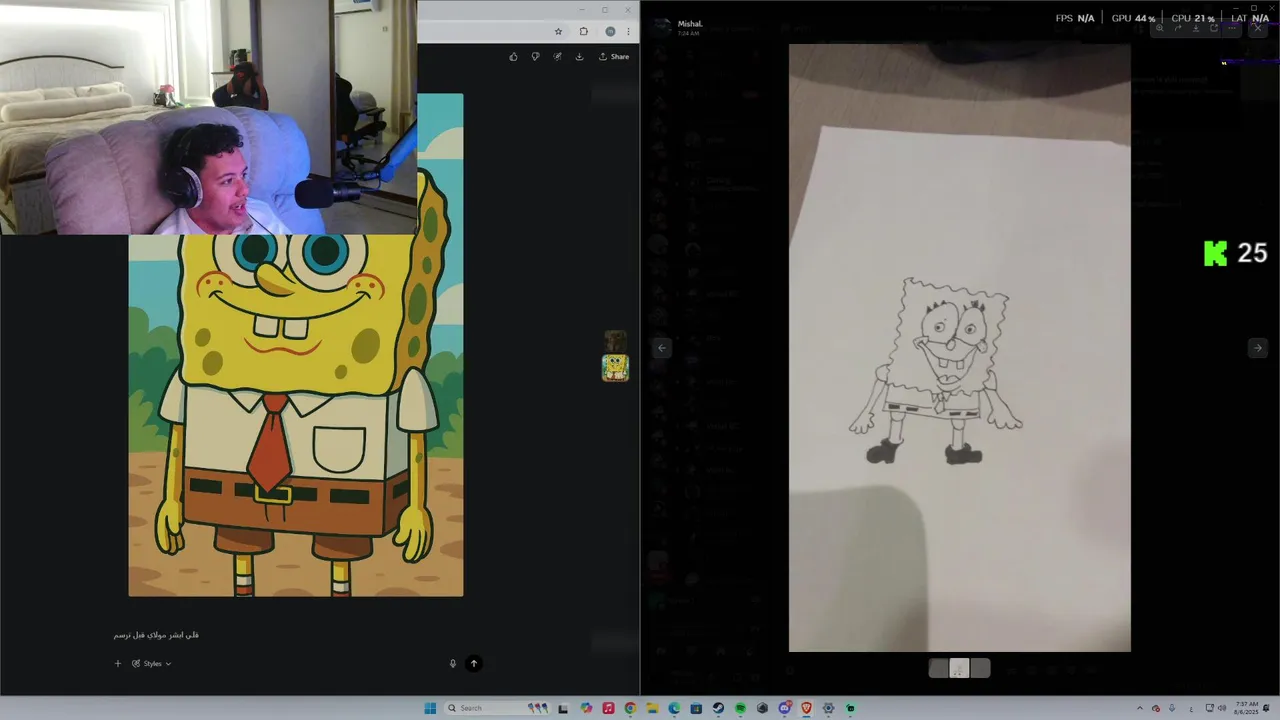This screenshot has width=1280, height=720.
Task: Show hidden system tray icons chevron
Action: pos(1139,708)
